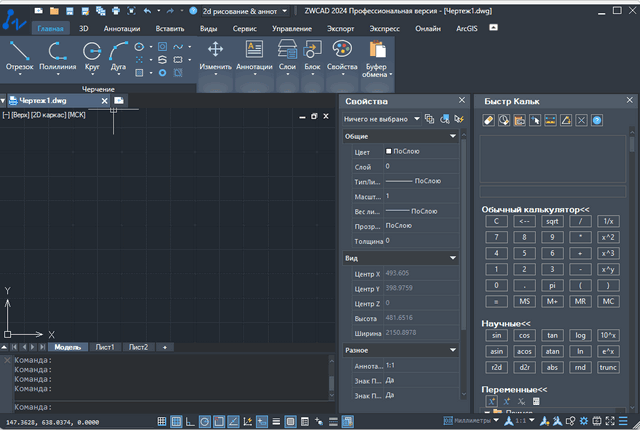The height and width of the screenshot is (430, 640).
Task: Collapse the Общие properties section
Action: tap(453, 136)
